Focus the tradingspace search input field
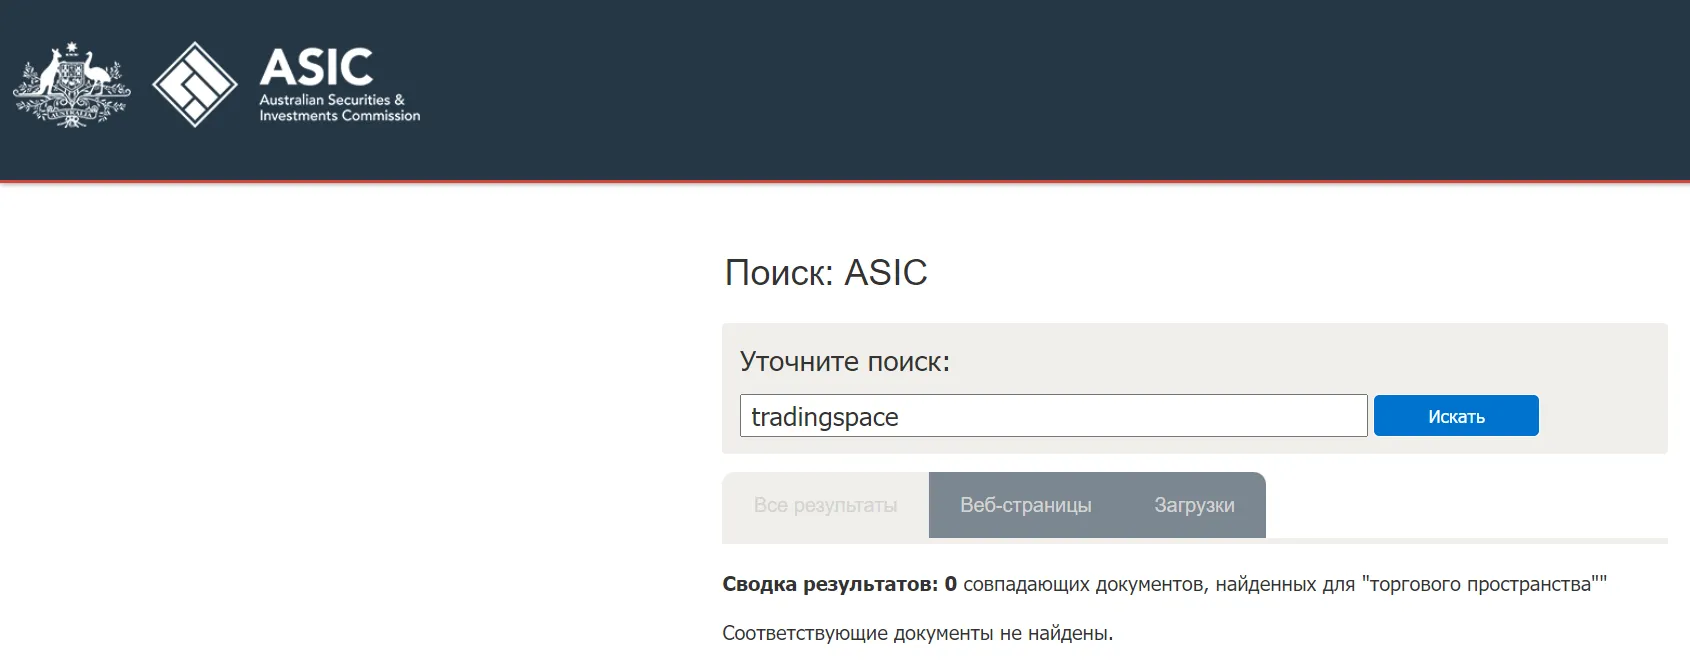 click(1053, 416)
